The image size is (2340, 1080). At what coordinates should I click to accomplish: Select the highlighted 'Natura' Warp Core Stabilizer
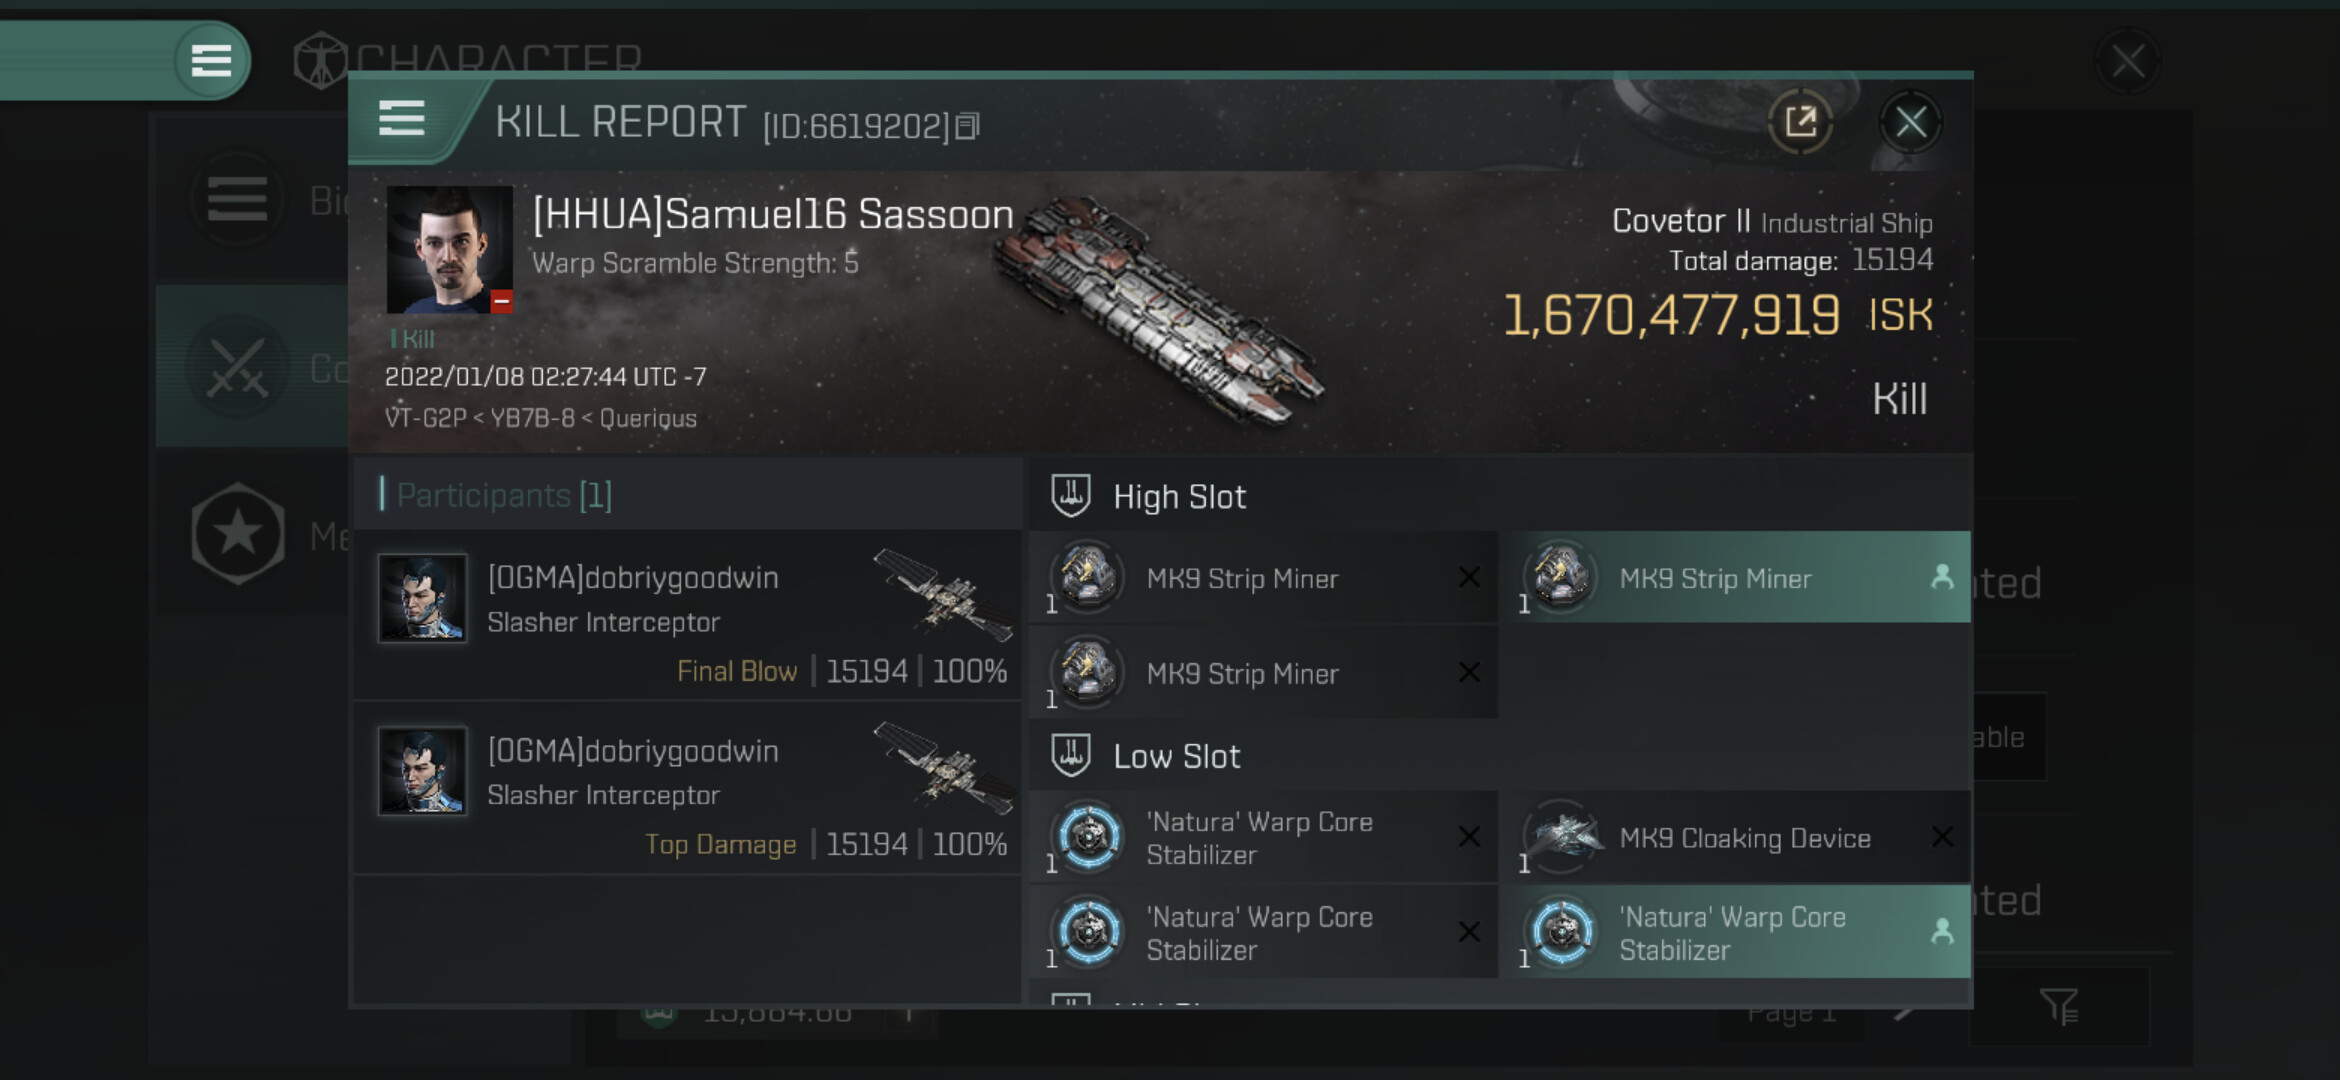tap(1740, 932)
